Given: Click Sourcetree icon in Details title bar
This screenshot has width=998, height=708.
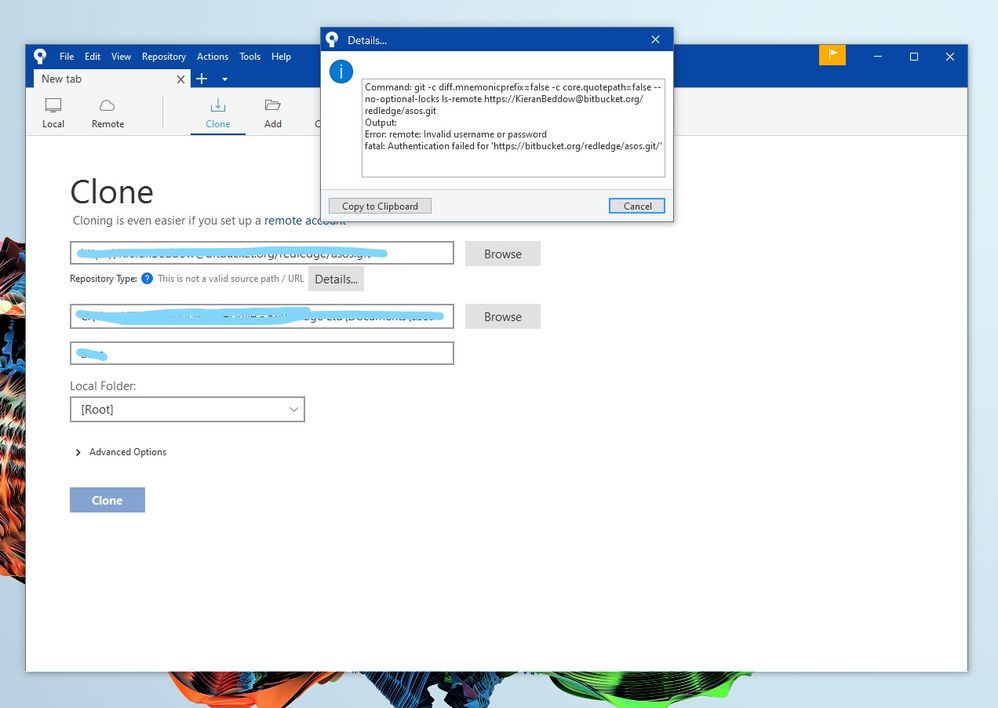Looking at the screenshot, I should [x=332, y=39].
